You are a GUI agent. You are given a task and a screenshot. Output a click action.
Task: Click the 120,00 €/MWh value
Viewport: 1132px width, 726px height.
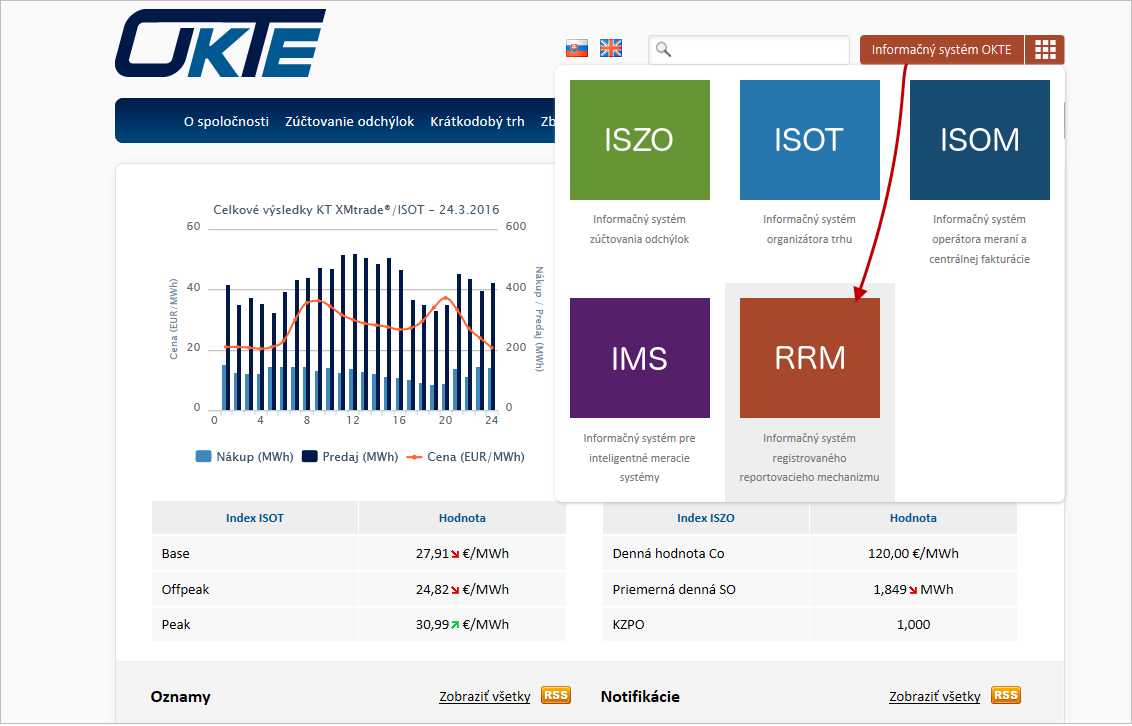pyautogui.click(x=913, y=554)
